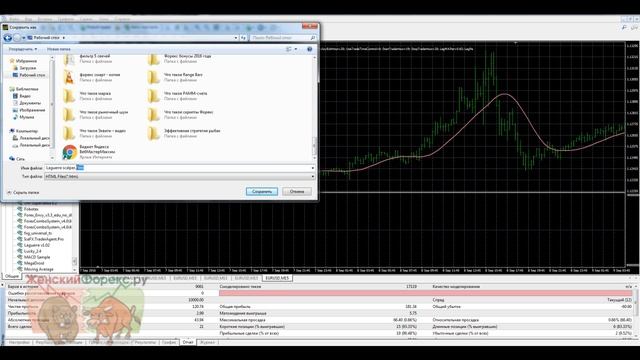Select Загрузки in the navigation pane
This screenshot has height=360, width=640.
[x=24, y=68]
